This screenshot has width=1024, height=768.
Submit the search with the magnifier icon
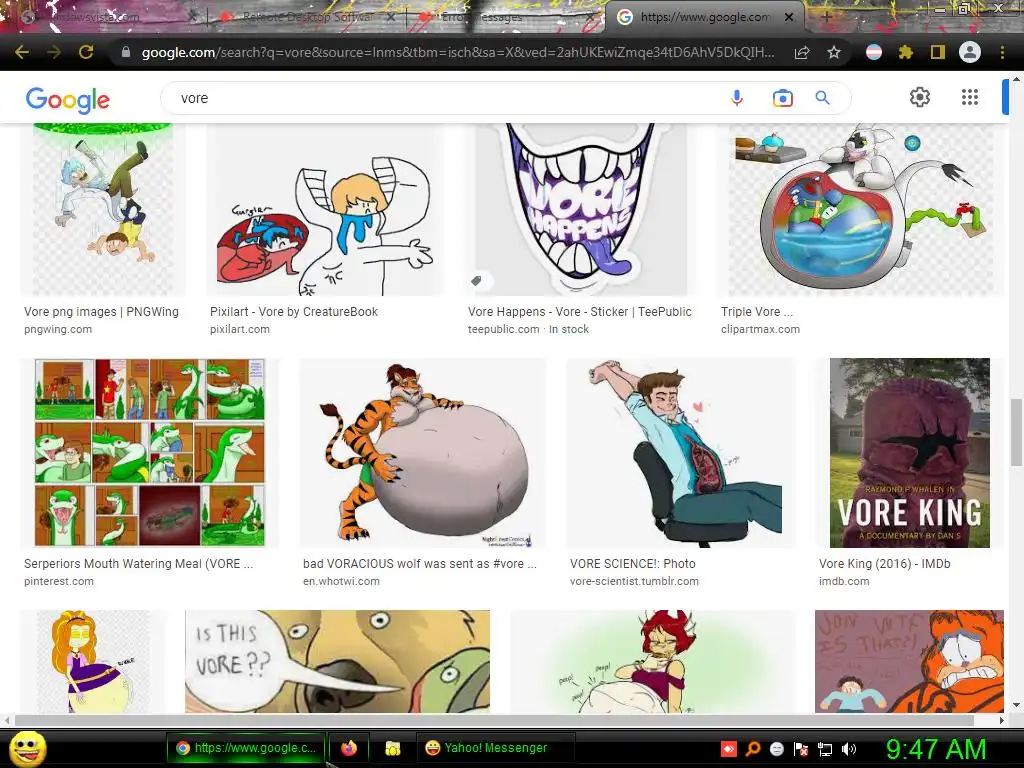822,98
